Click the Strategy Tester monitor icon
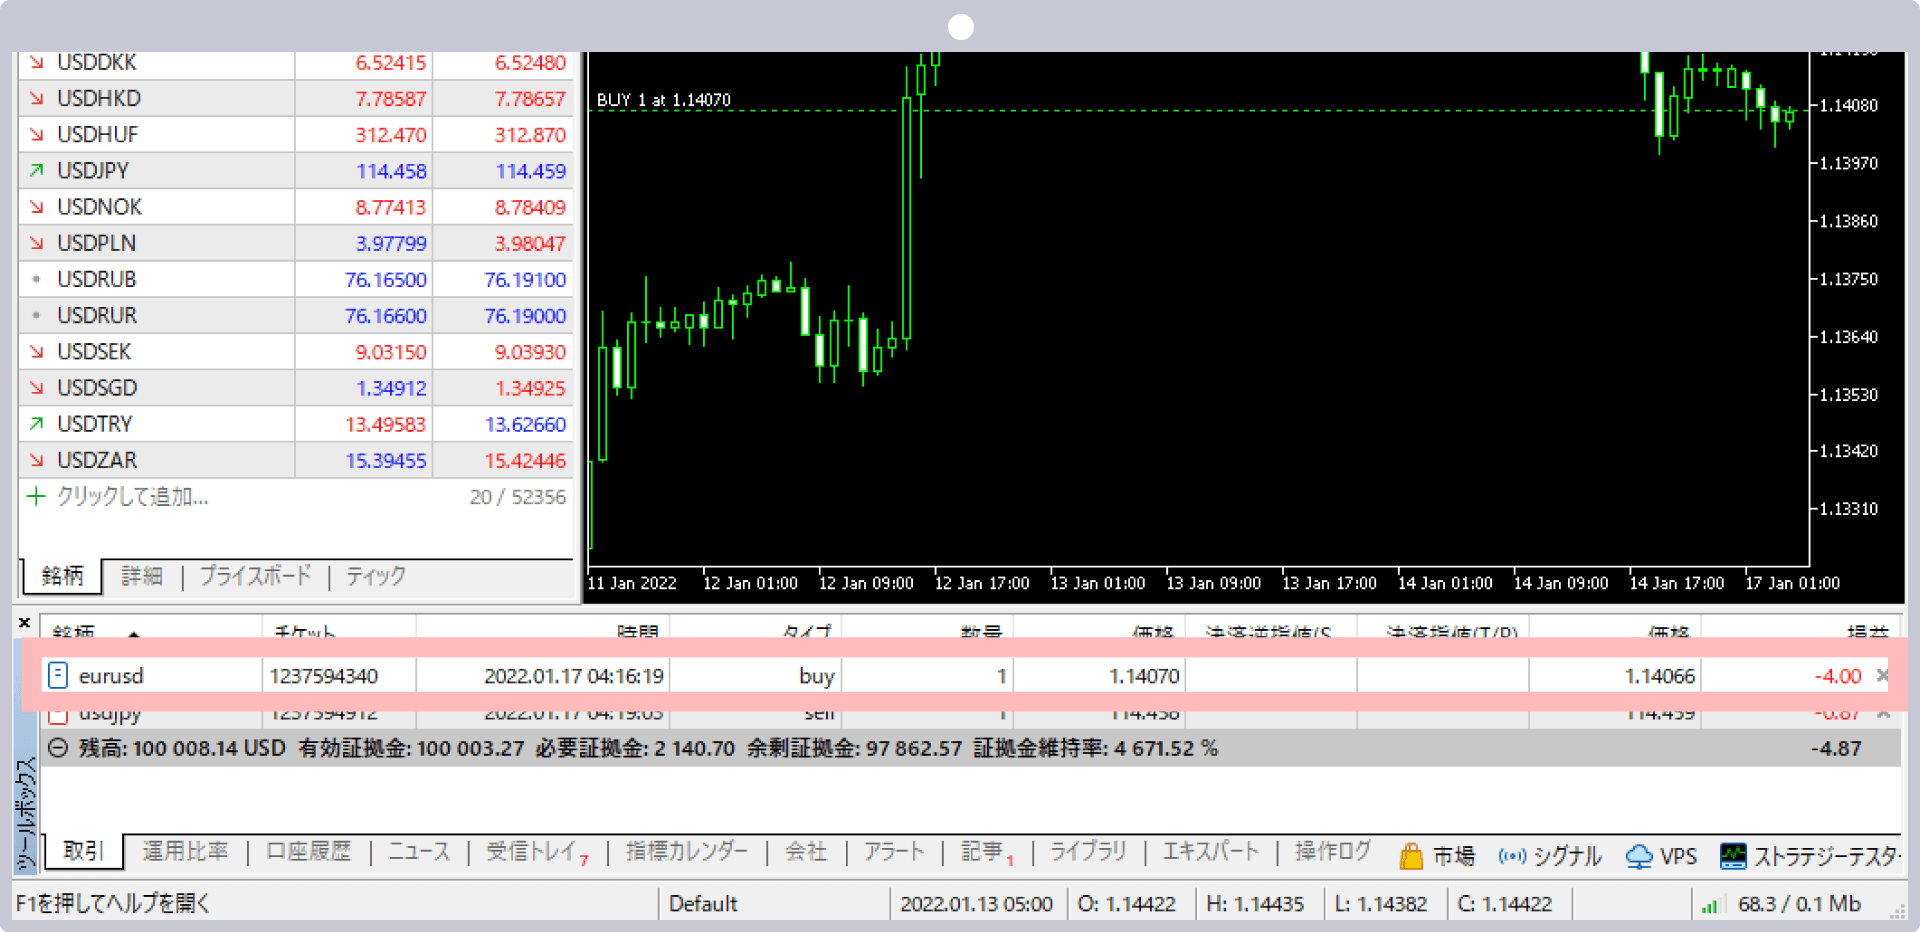The image size is (1920, 932). point(1733,856)
